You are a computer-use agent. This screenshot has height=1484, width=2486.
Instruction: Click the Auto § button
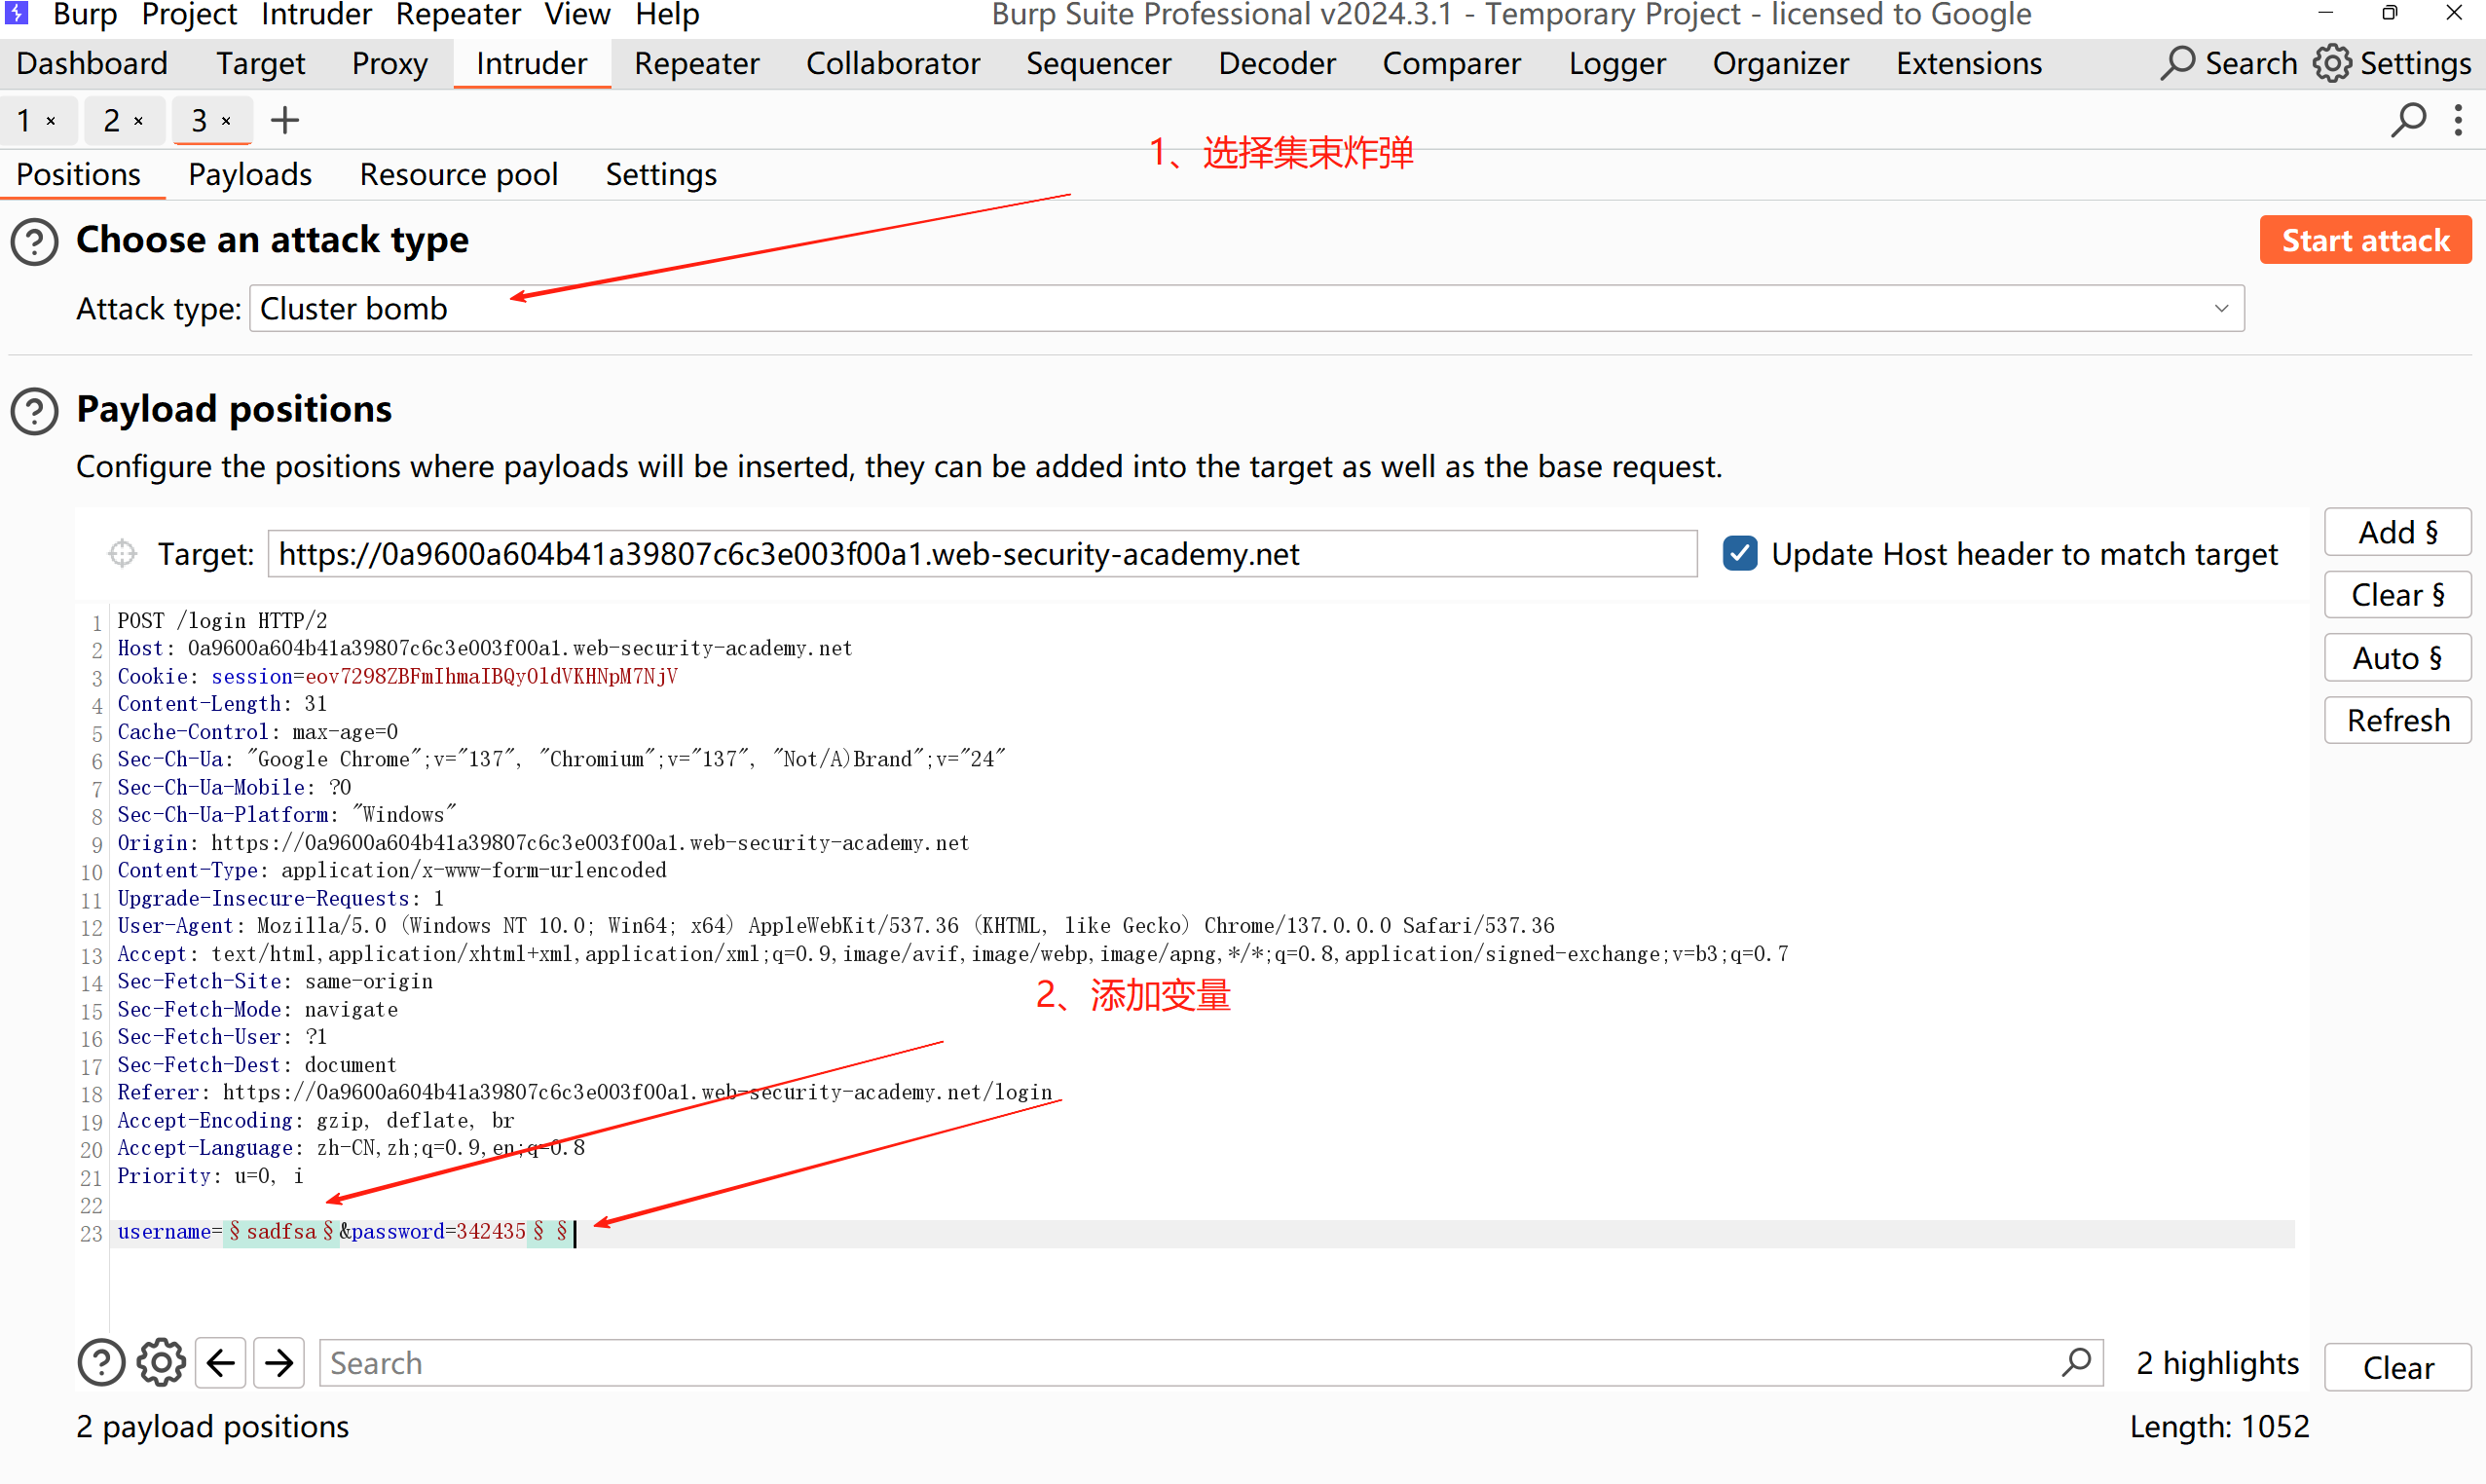tap(2396, 657)
